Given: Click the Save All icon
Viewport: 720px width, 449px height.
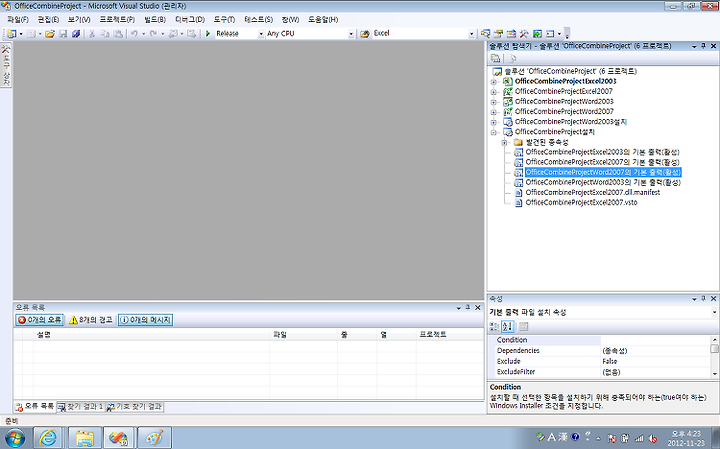Looking at the screenshot, I should click(x=76, y=34).
